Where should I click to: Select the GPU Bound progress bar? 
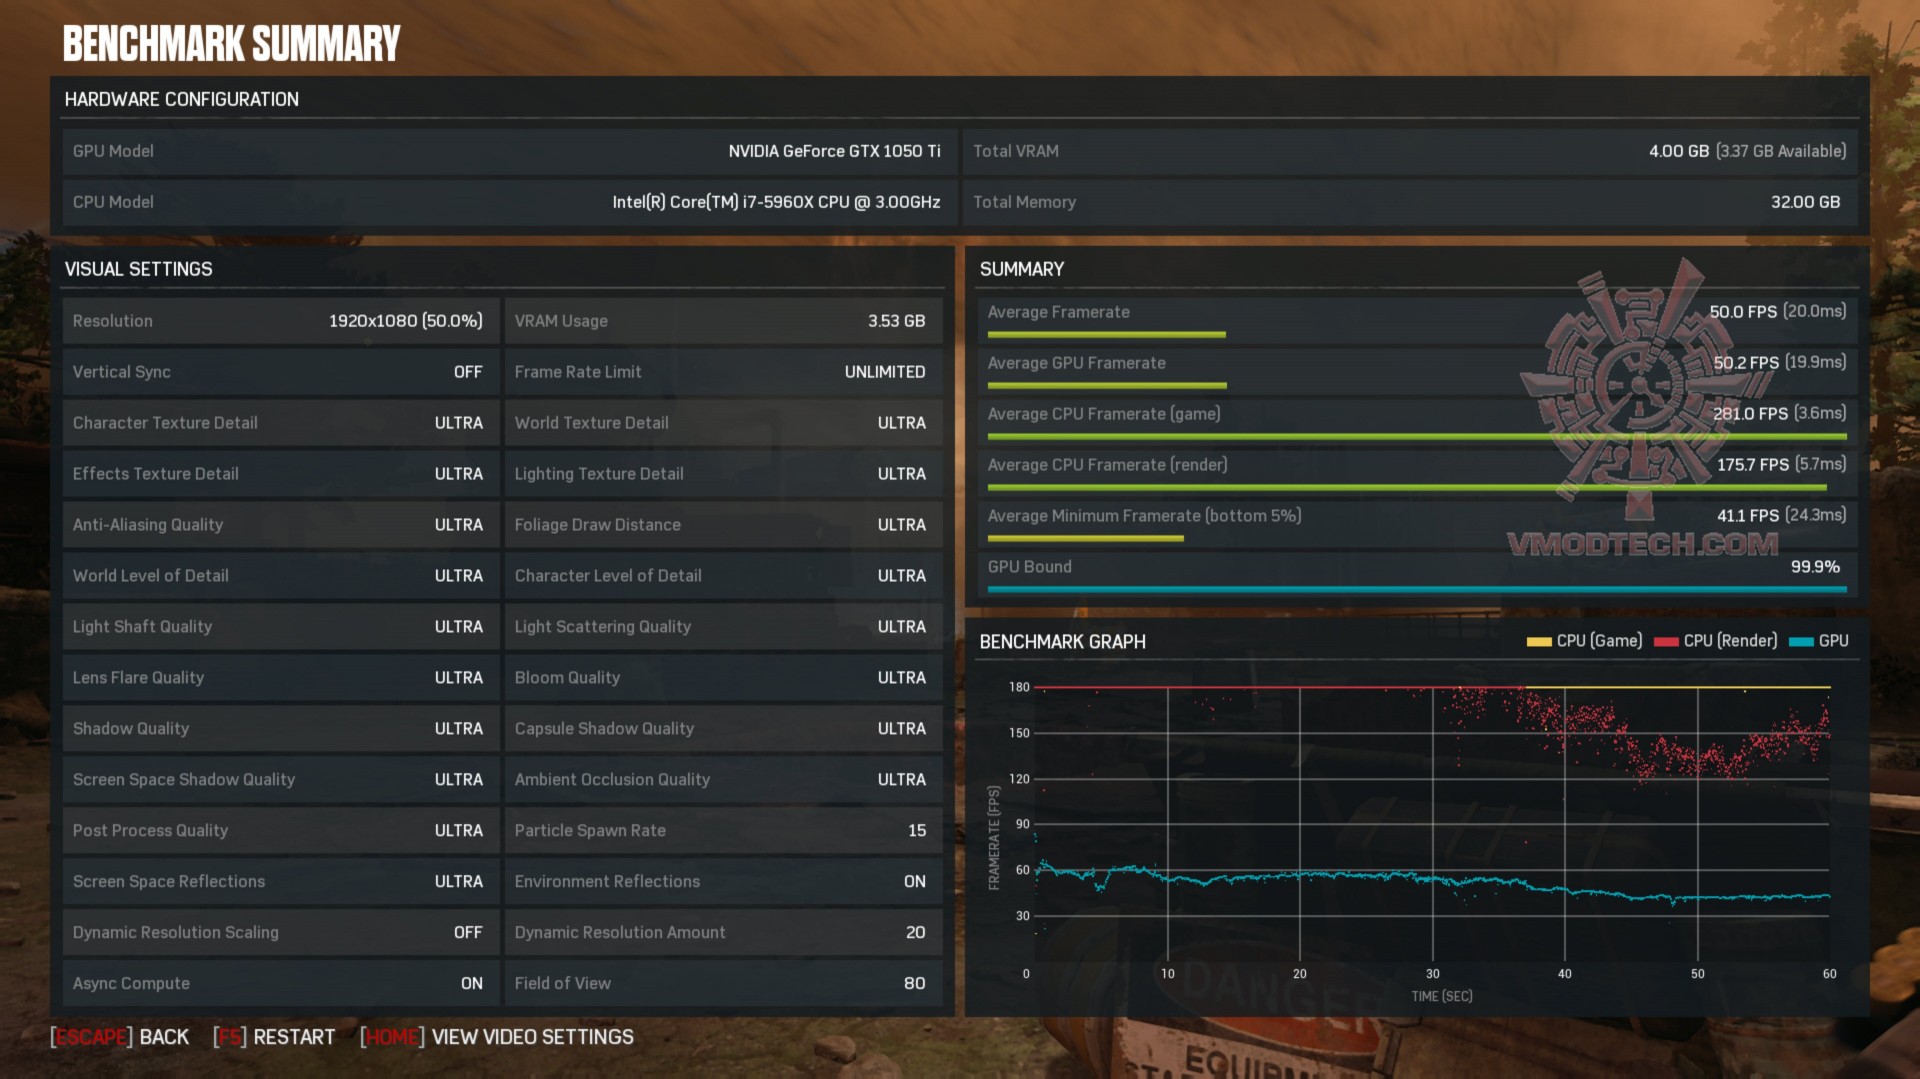coord(1417,590)
